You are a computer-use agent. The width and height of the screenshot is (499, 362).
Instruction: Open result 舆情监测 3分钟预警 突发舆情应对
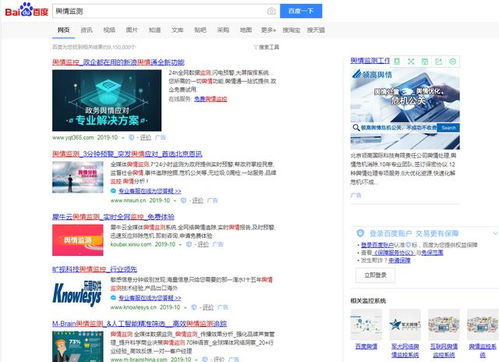tap(127, 154)
